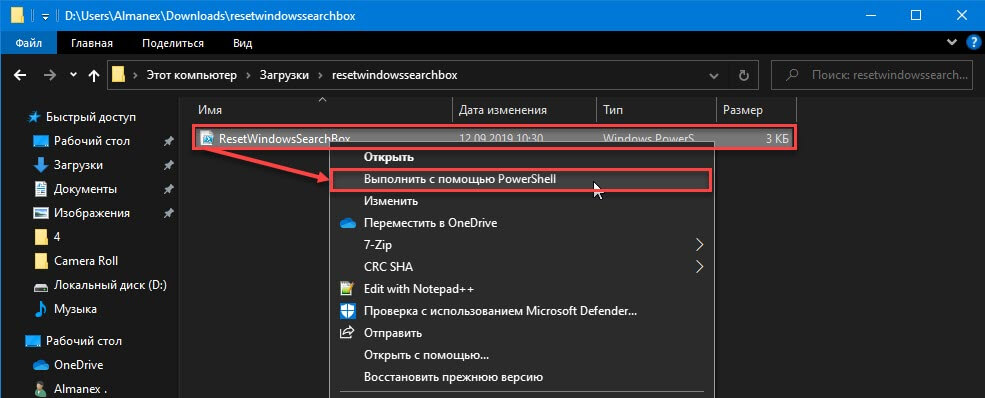Click resetwindowssearchbox breadcrumb segment
Screen dimensions: 985x398
394,75
